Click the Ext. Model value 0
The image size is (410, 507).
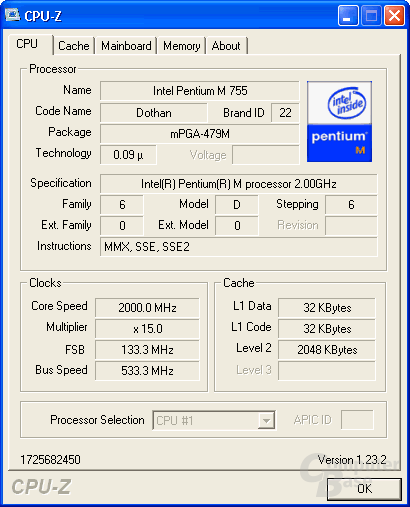(237, 226)
